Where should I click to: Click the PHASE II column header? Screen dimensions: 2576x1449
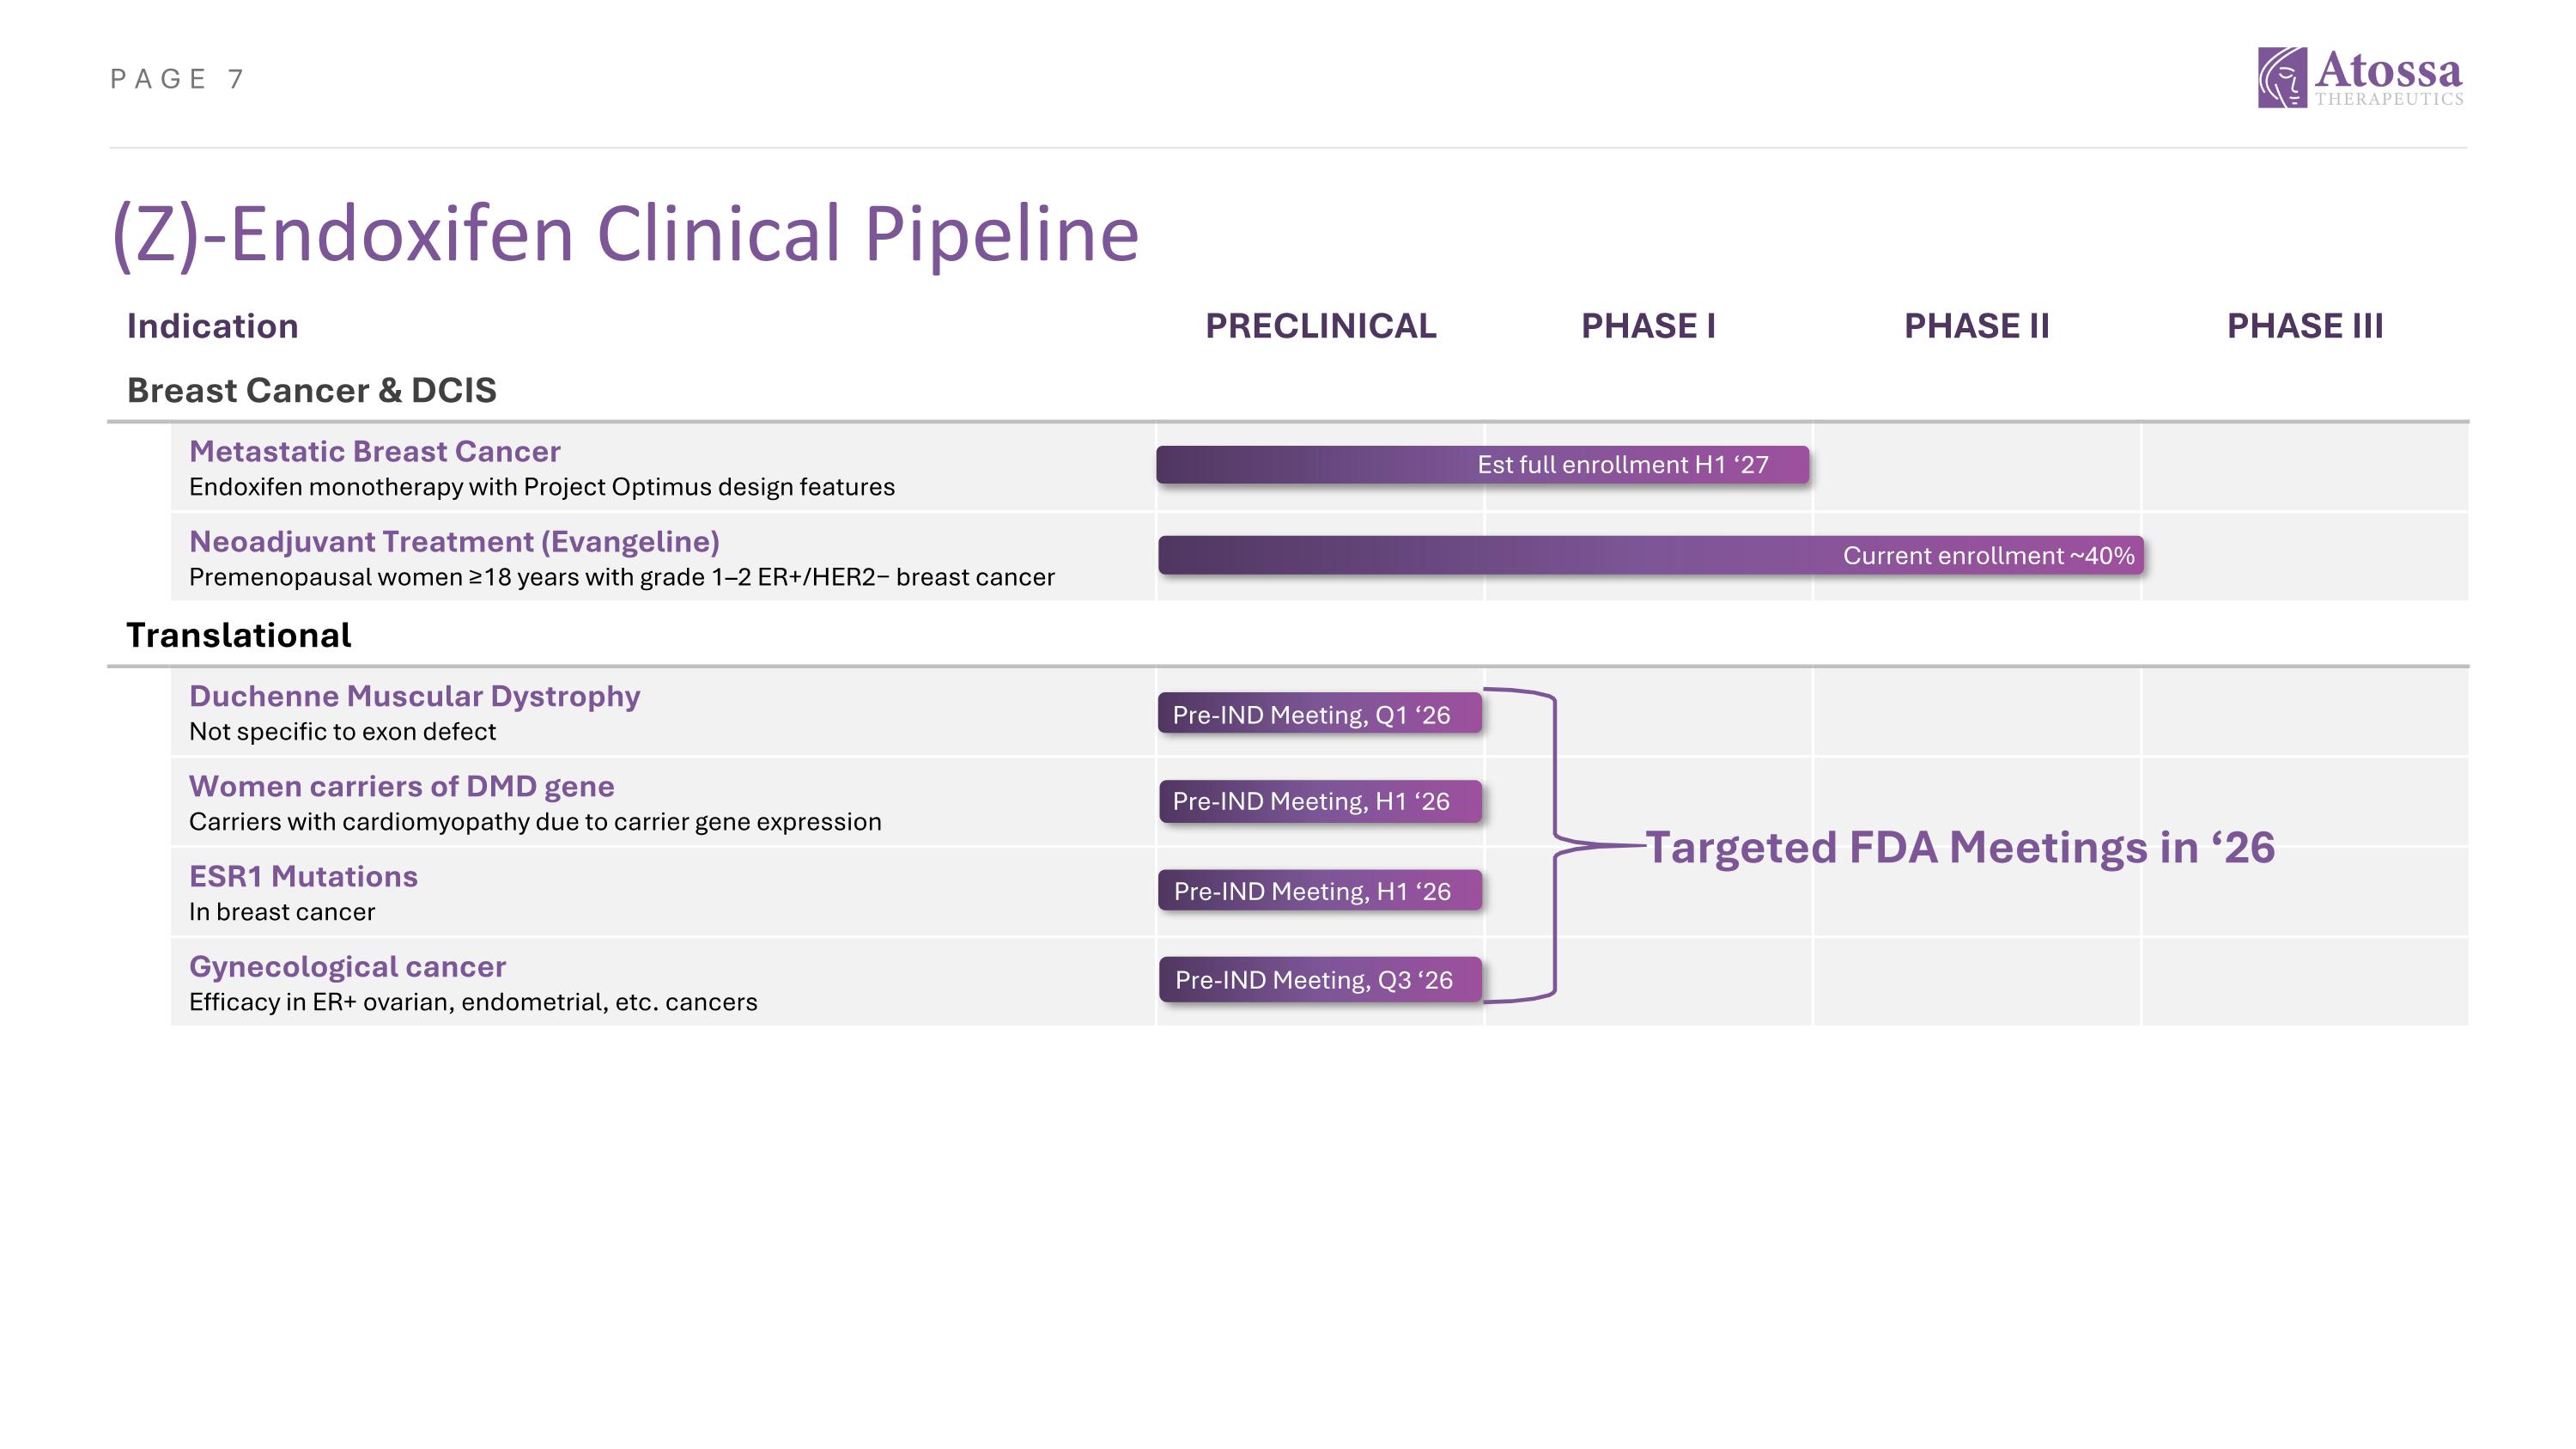(x=1976, y=326)
